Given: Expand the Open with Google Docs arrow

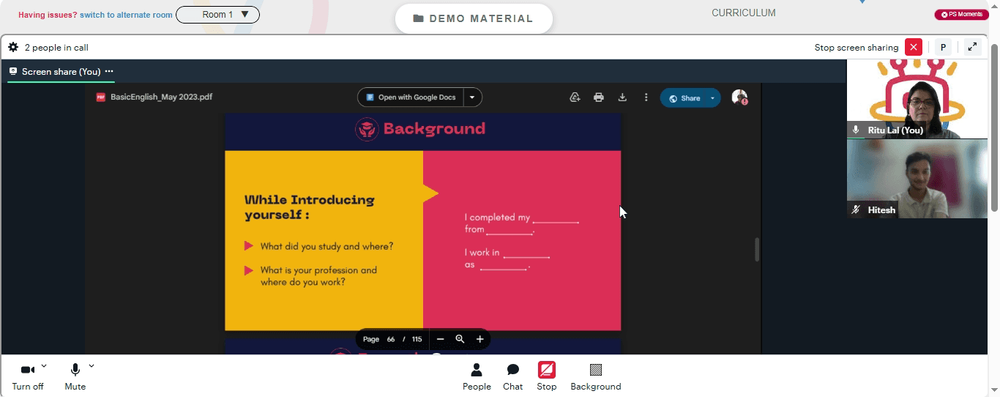Looking at the screenshot, I should [x=472, y=98].
